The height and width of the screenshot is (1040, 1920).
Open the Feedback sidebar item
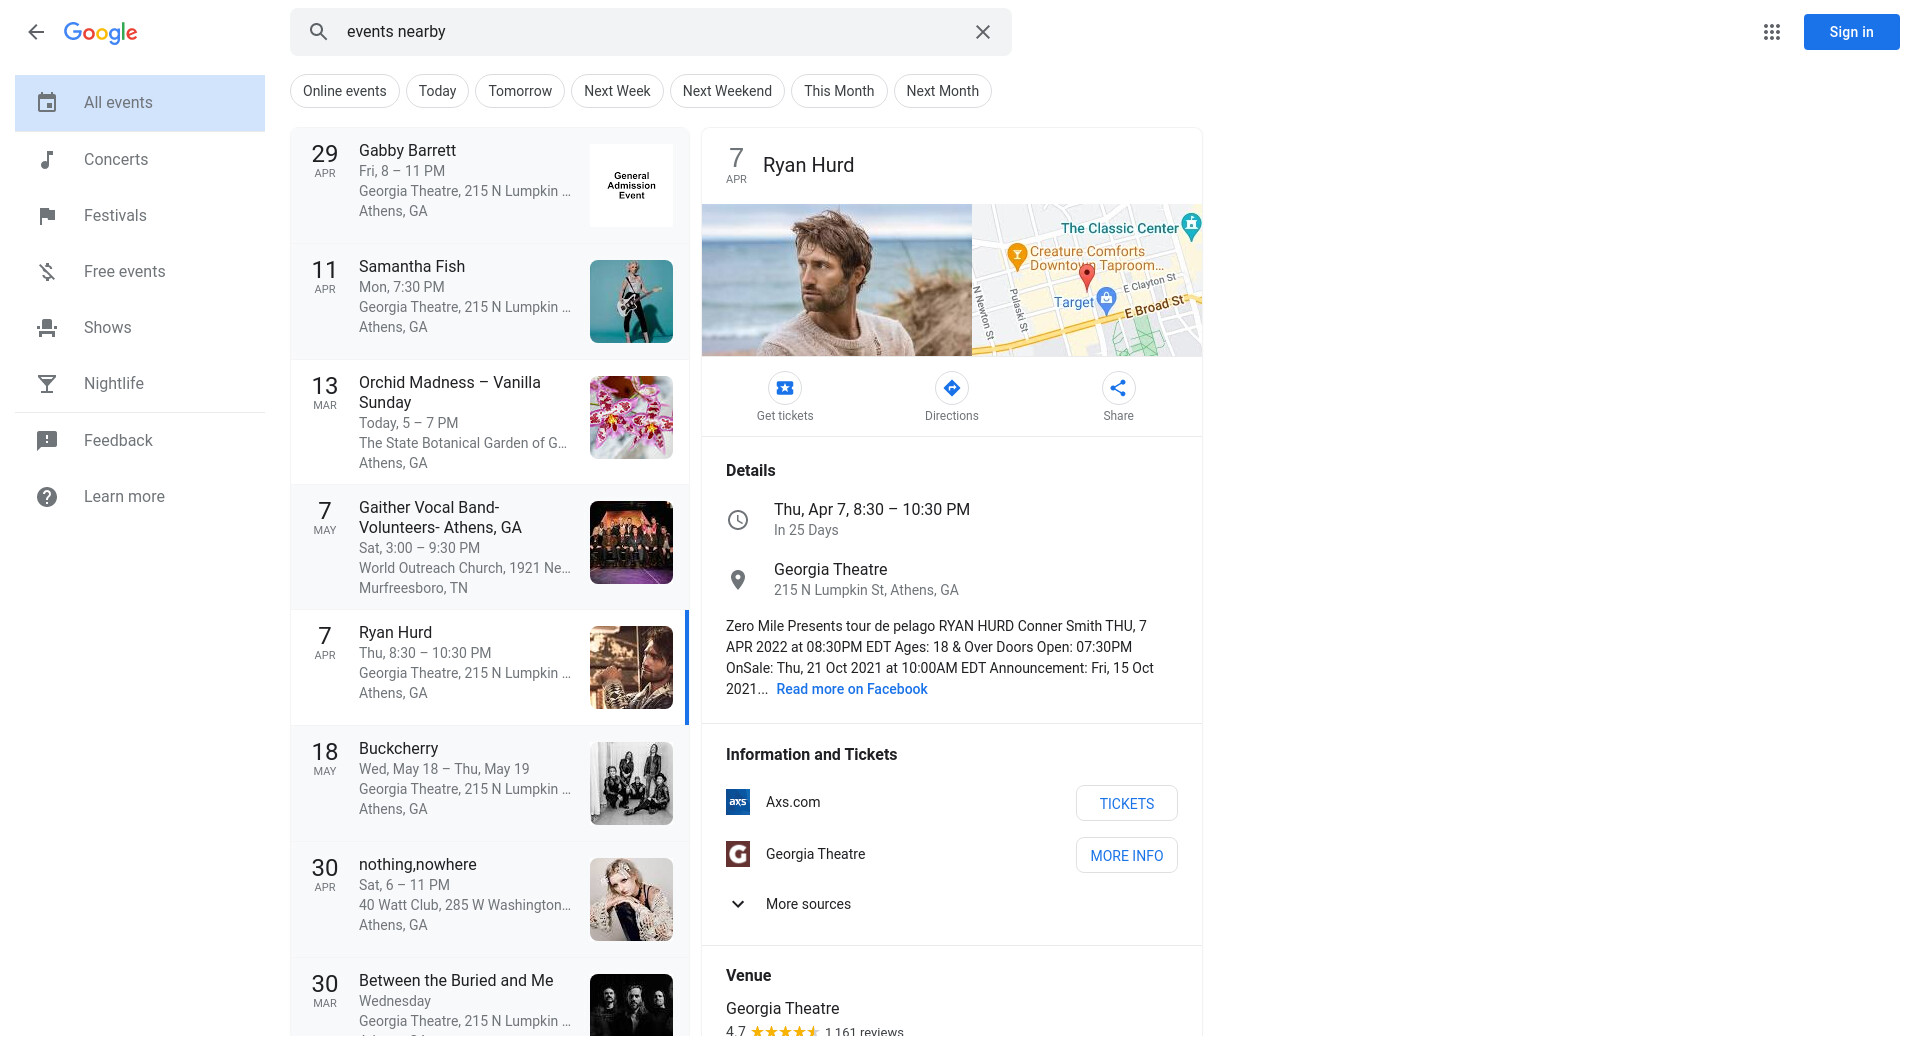point(118,441)
